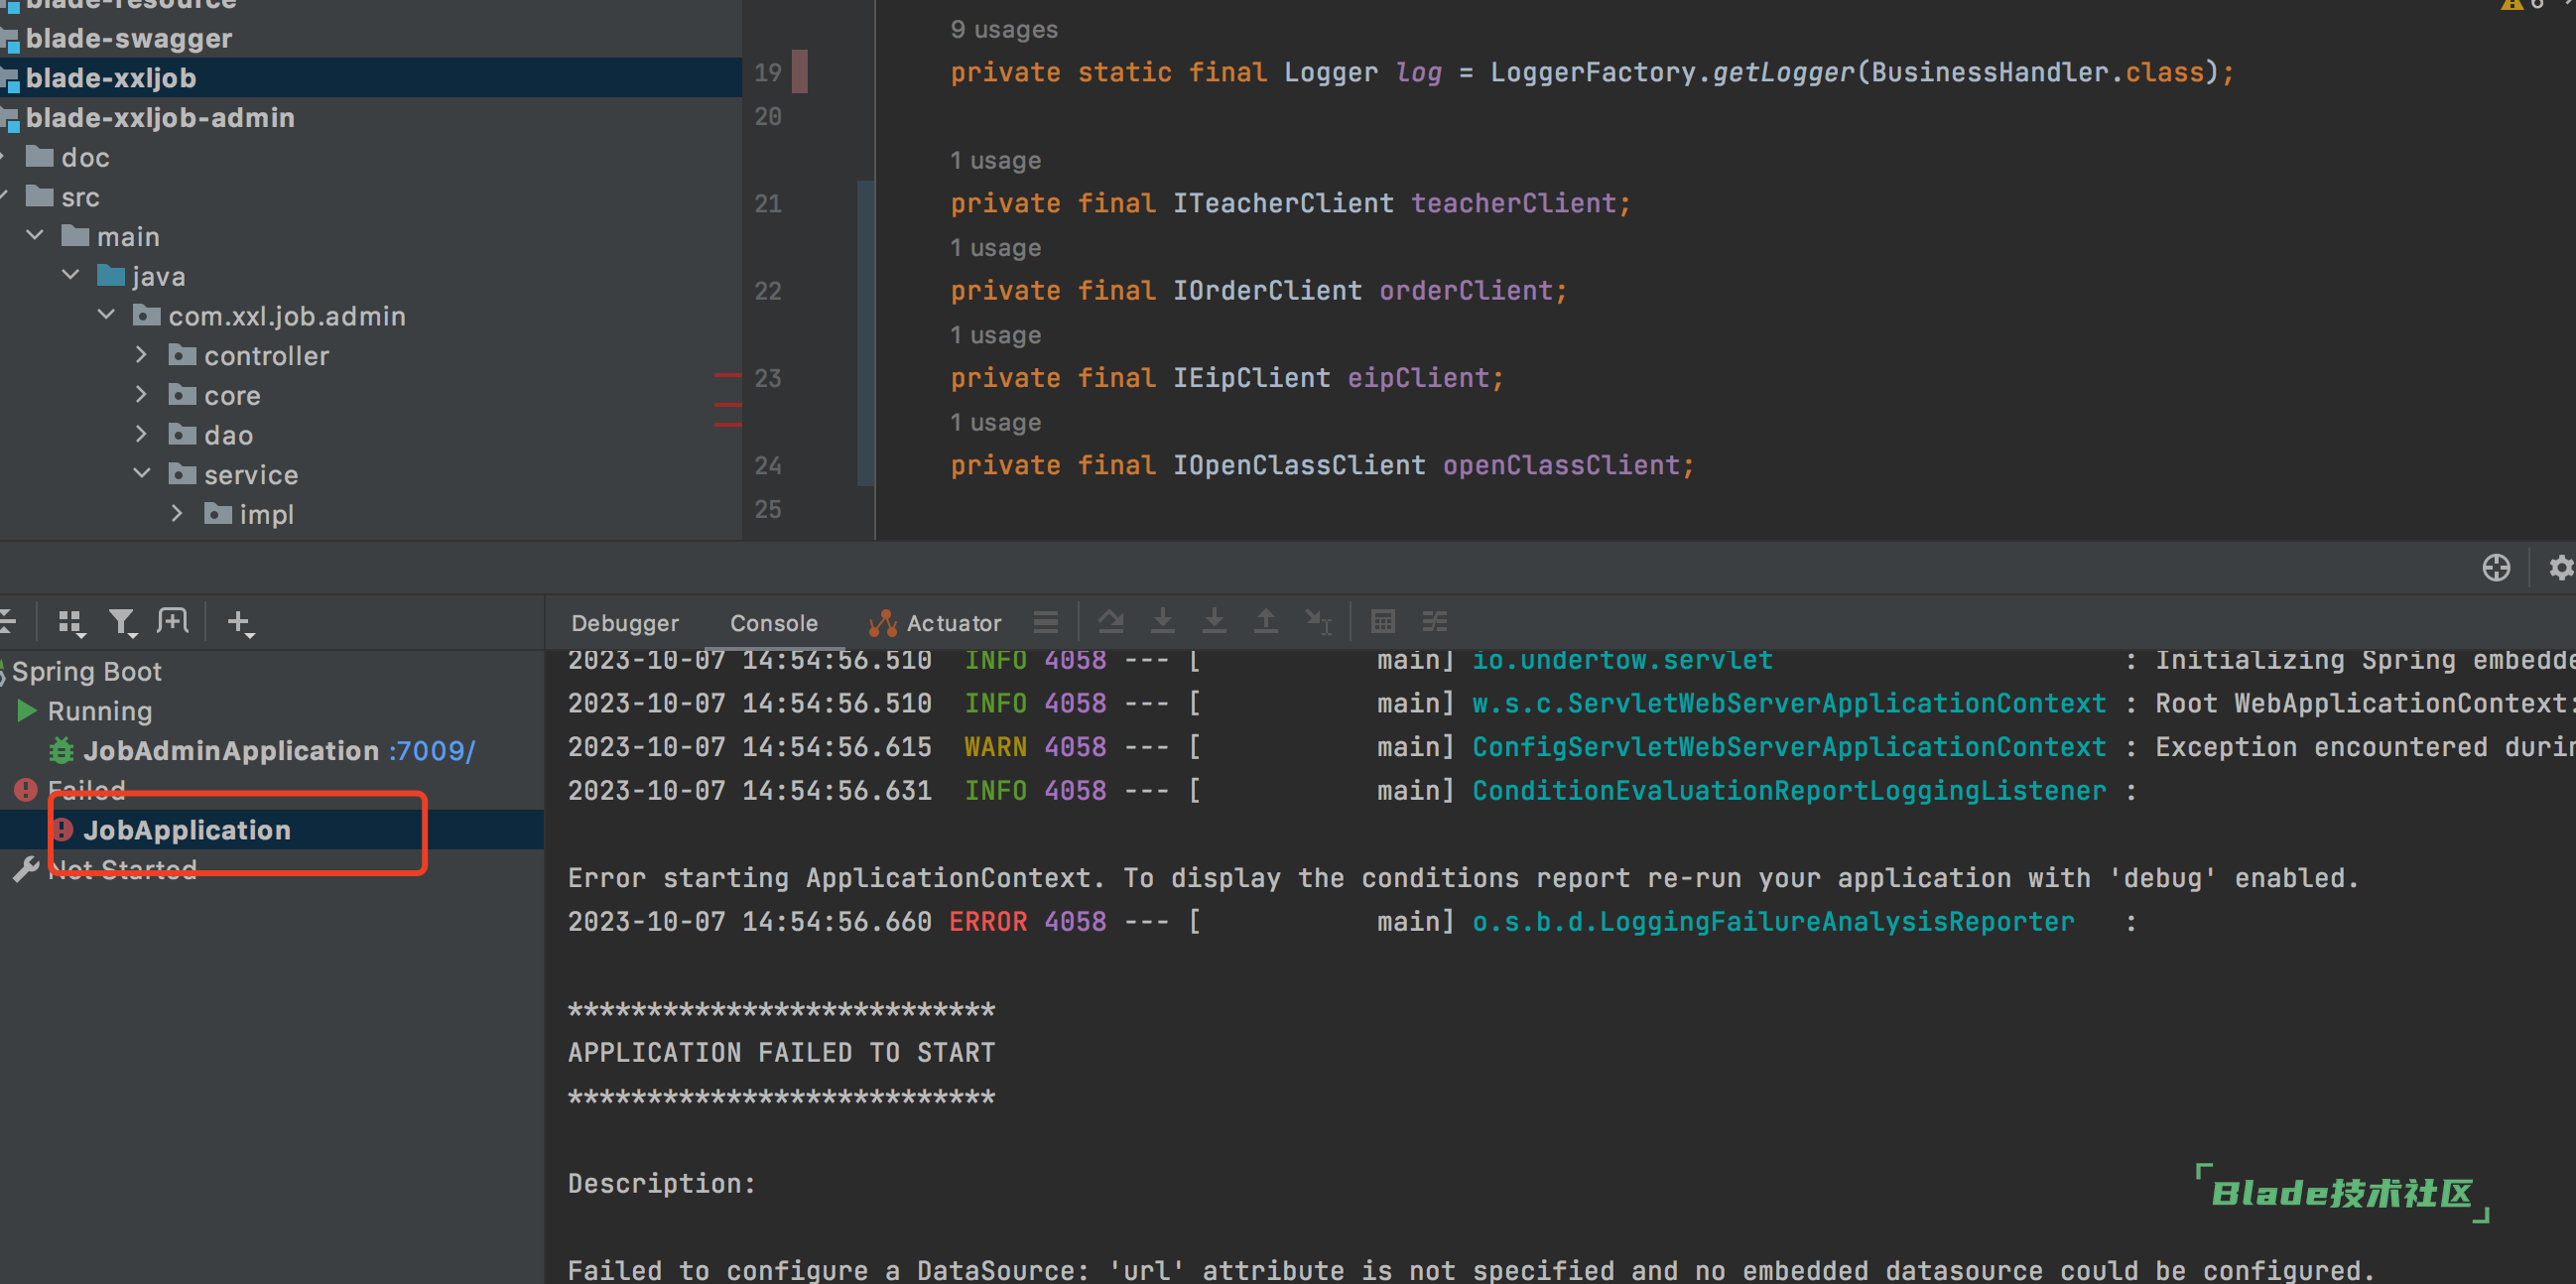The height and width of the screenshot is (1284, 2576).
Task: Click the BusinessHandler.class reference in code
Action: point(2038,72)
